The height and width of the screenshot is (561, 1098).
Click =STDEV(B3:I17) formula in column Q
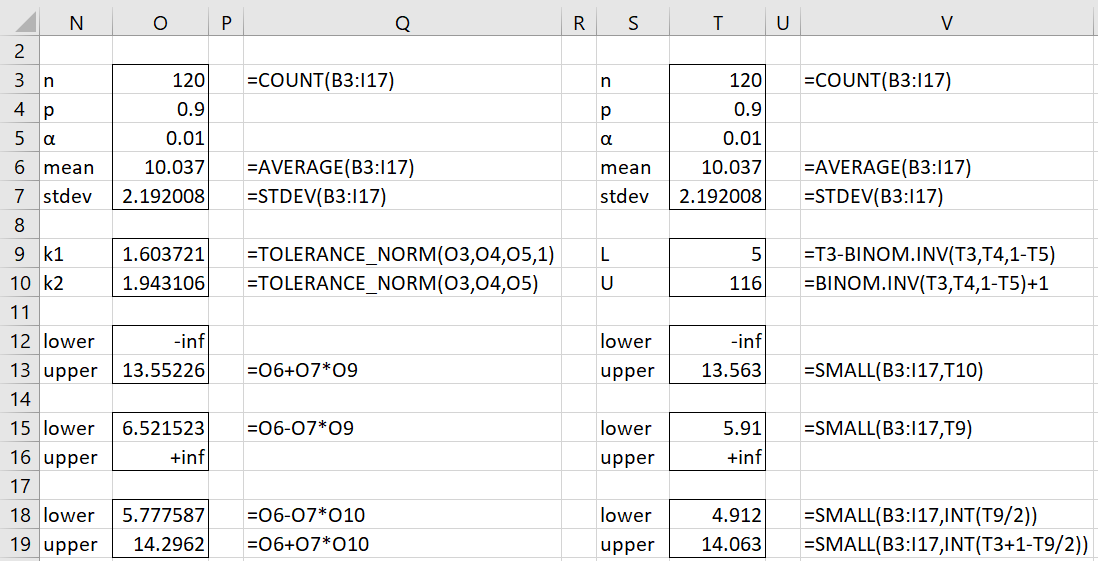[x=316, y=197]
